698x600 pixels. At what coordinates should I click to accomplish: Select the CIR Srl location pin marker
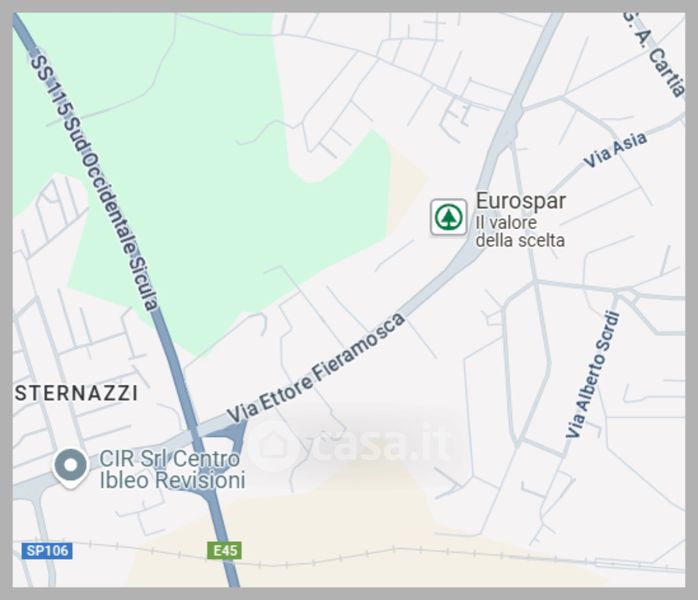70,468
